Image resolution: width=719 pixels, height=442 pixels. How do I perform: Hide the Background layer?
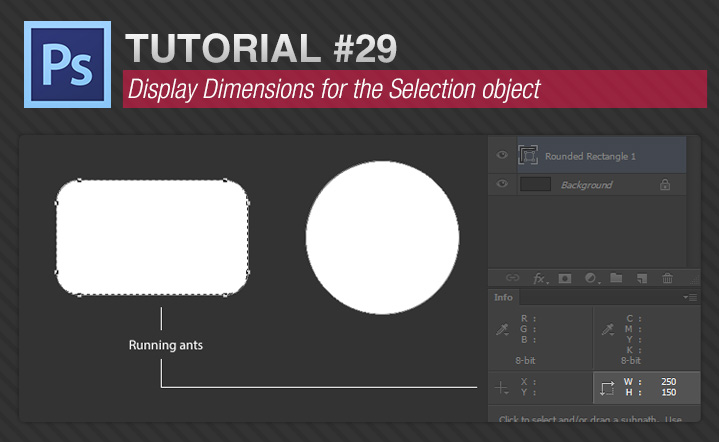[502, 185]
